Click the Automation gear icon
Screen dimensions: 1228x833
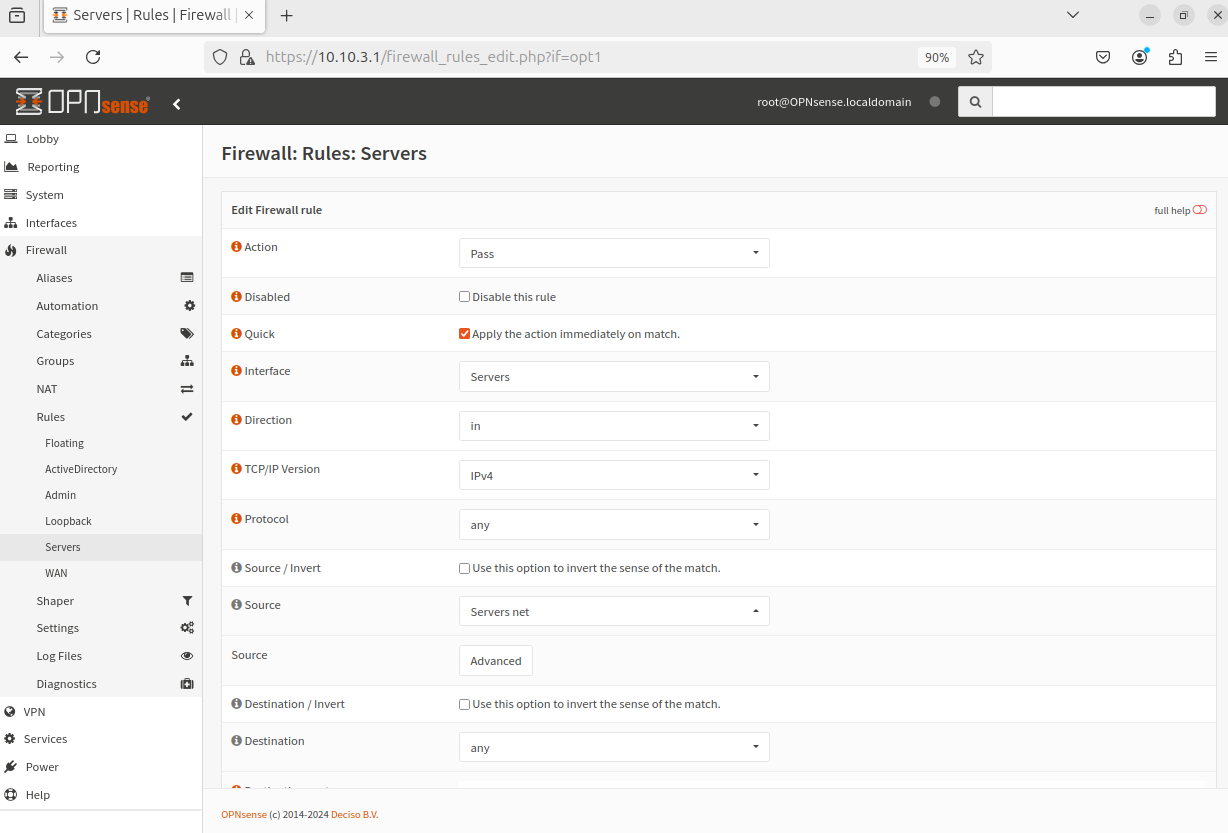(x=189, y=306)
